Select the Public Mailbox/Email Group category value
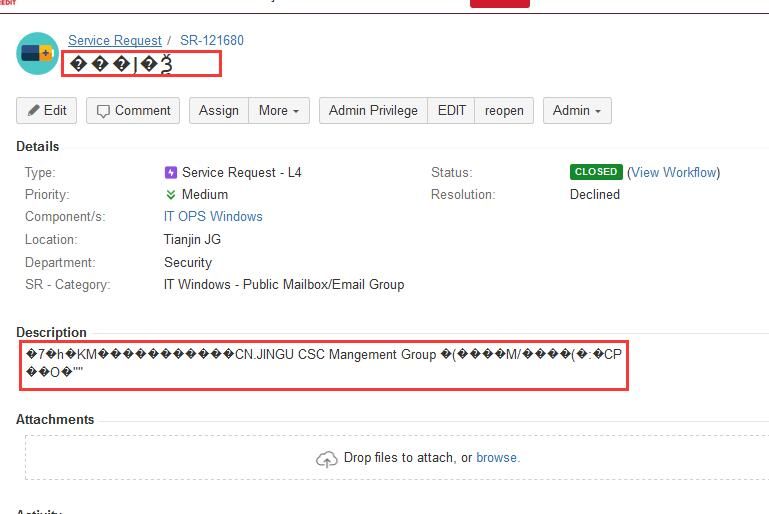This screenshot has height=514, width=769. pos(284,284)
